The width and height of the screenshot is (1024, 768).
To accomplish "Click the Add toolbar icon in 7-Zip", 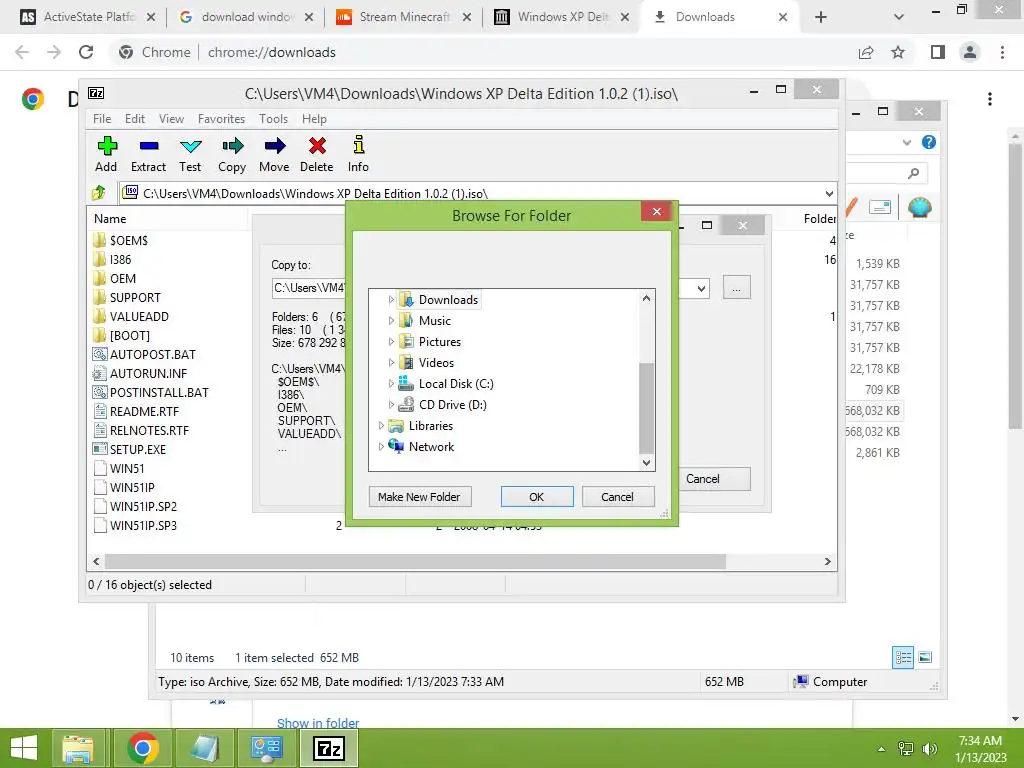I will [106, 146].
